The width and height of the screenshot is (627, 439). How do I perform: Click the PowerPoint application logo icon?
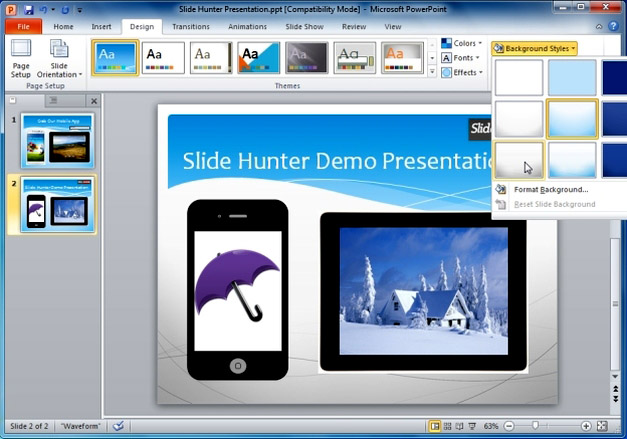point(11,10)
